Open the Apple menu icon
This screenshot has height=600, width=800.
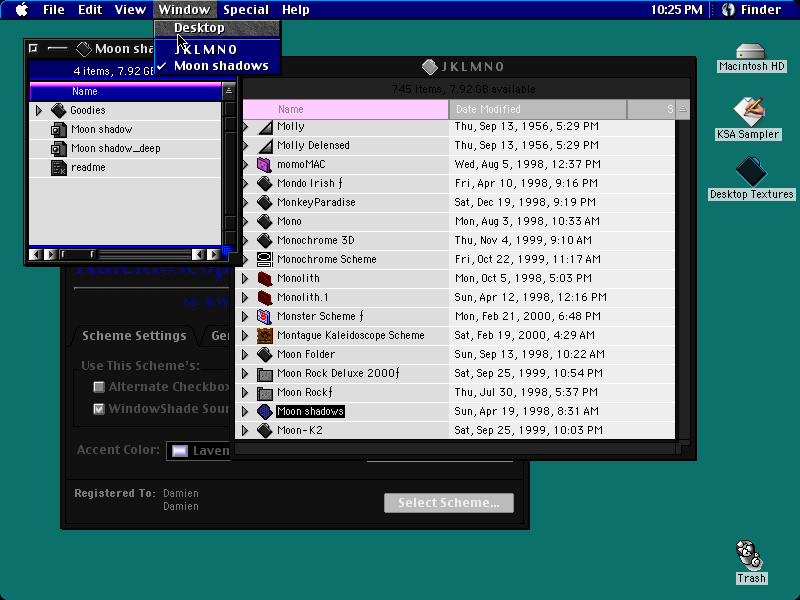click(21, 10)
